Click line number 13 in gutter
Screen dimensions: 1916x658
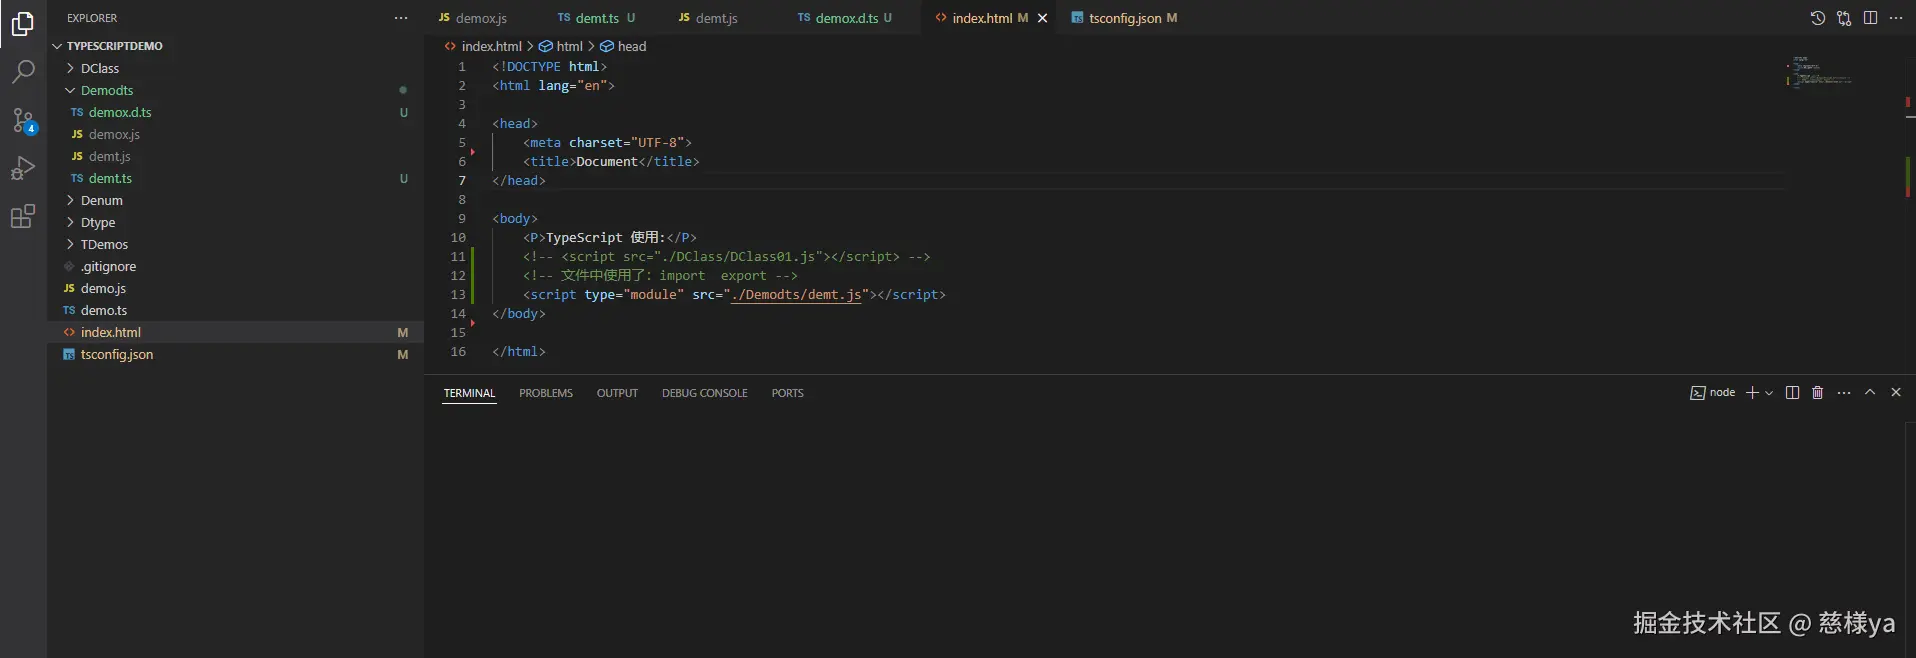pyautogui.click(x=458, y=295)
